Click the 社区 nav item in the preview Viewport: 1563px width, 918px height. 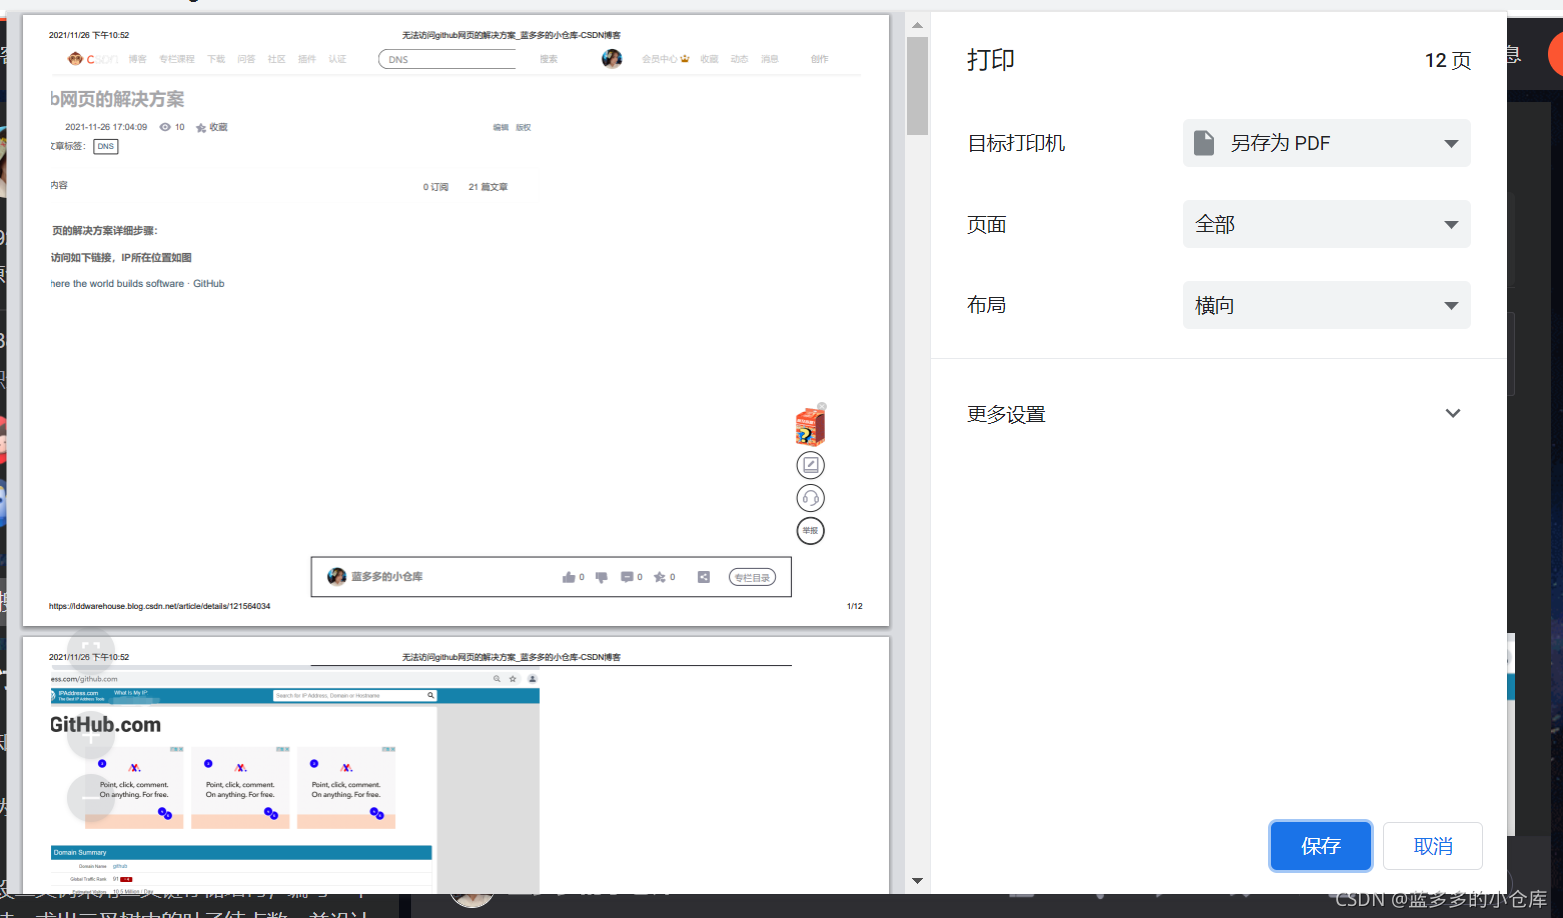tap(277, 59)
